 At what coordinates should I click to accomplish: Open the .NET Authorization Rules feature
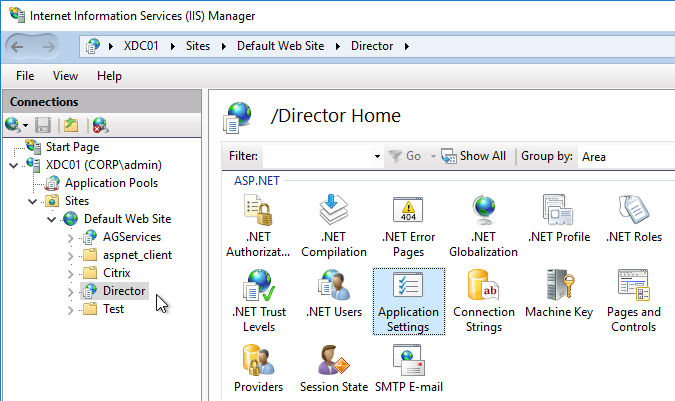click(x=258, y=225)
